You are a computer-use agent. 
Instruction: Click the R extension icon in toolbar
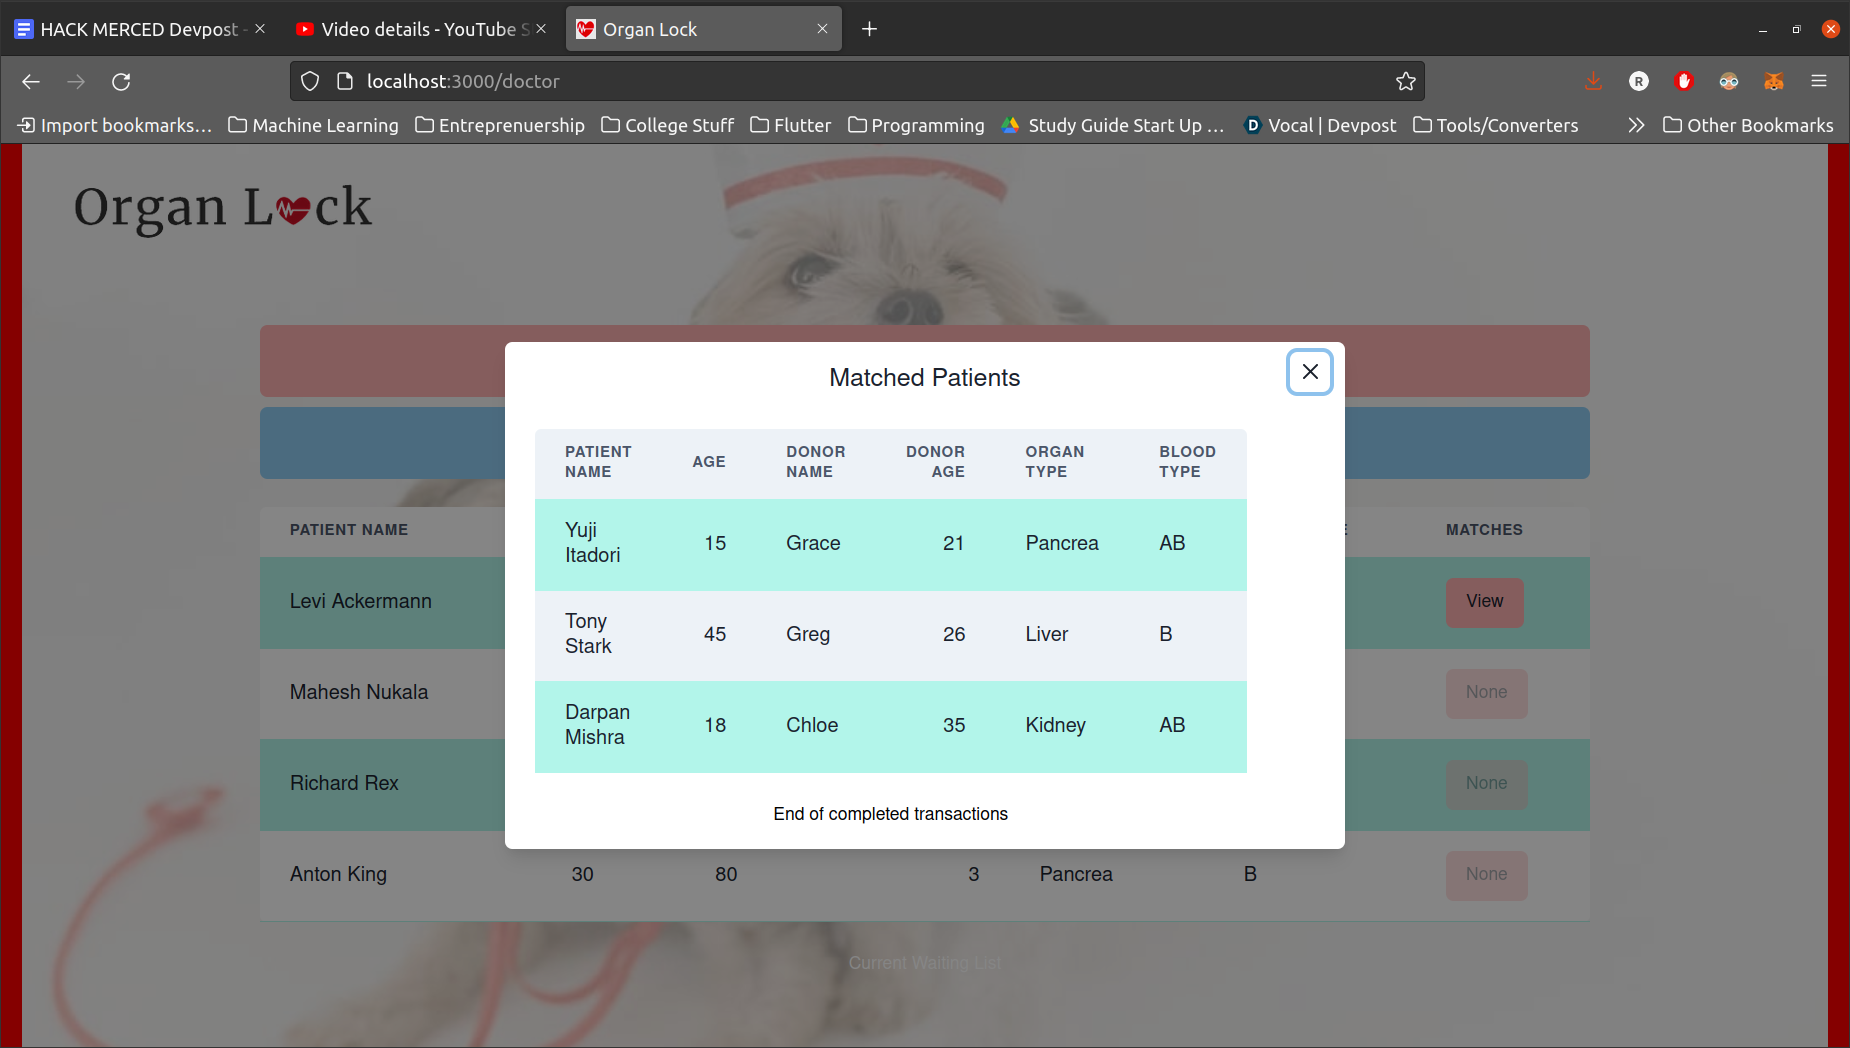pos(1638,81)
